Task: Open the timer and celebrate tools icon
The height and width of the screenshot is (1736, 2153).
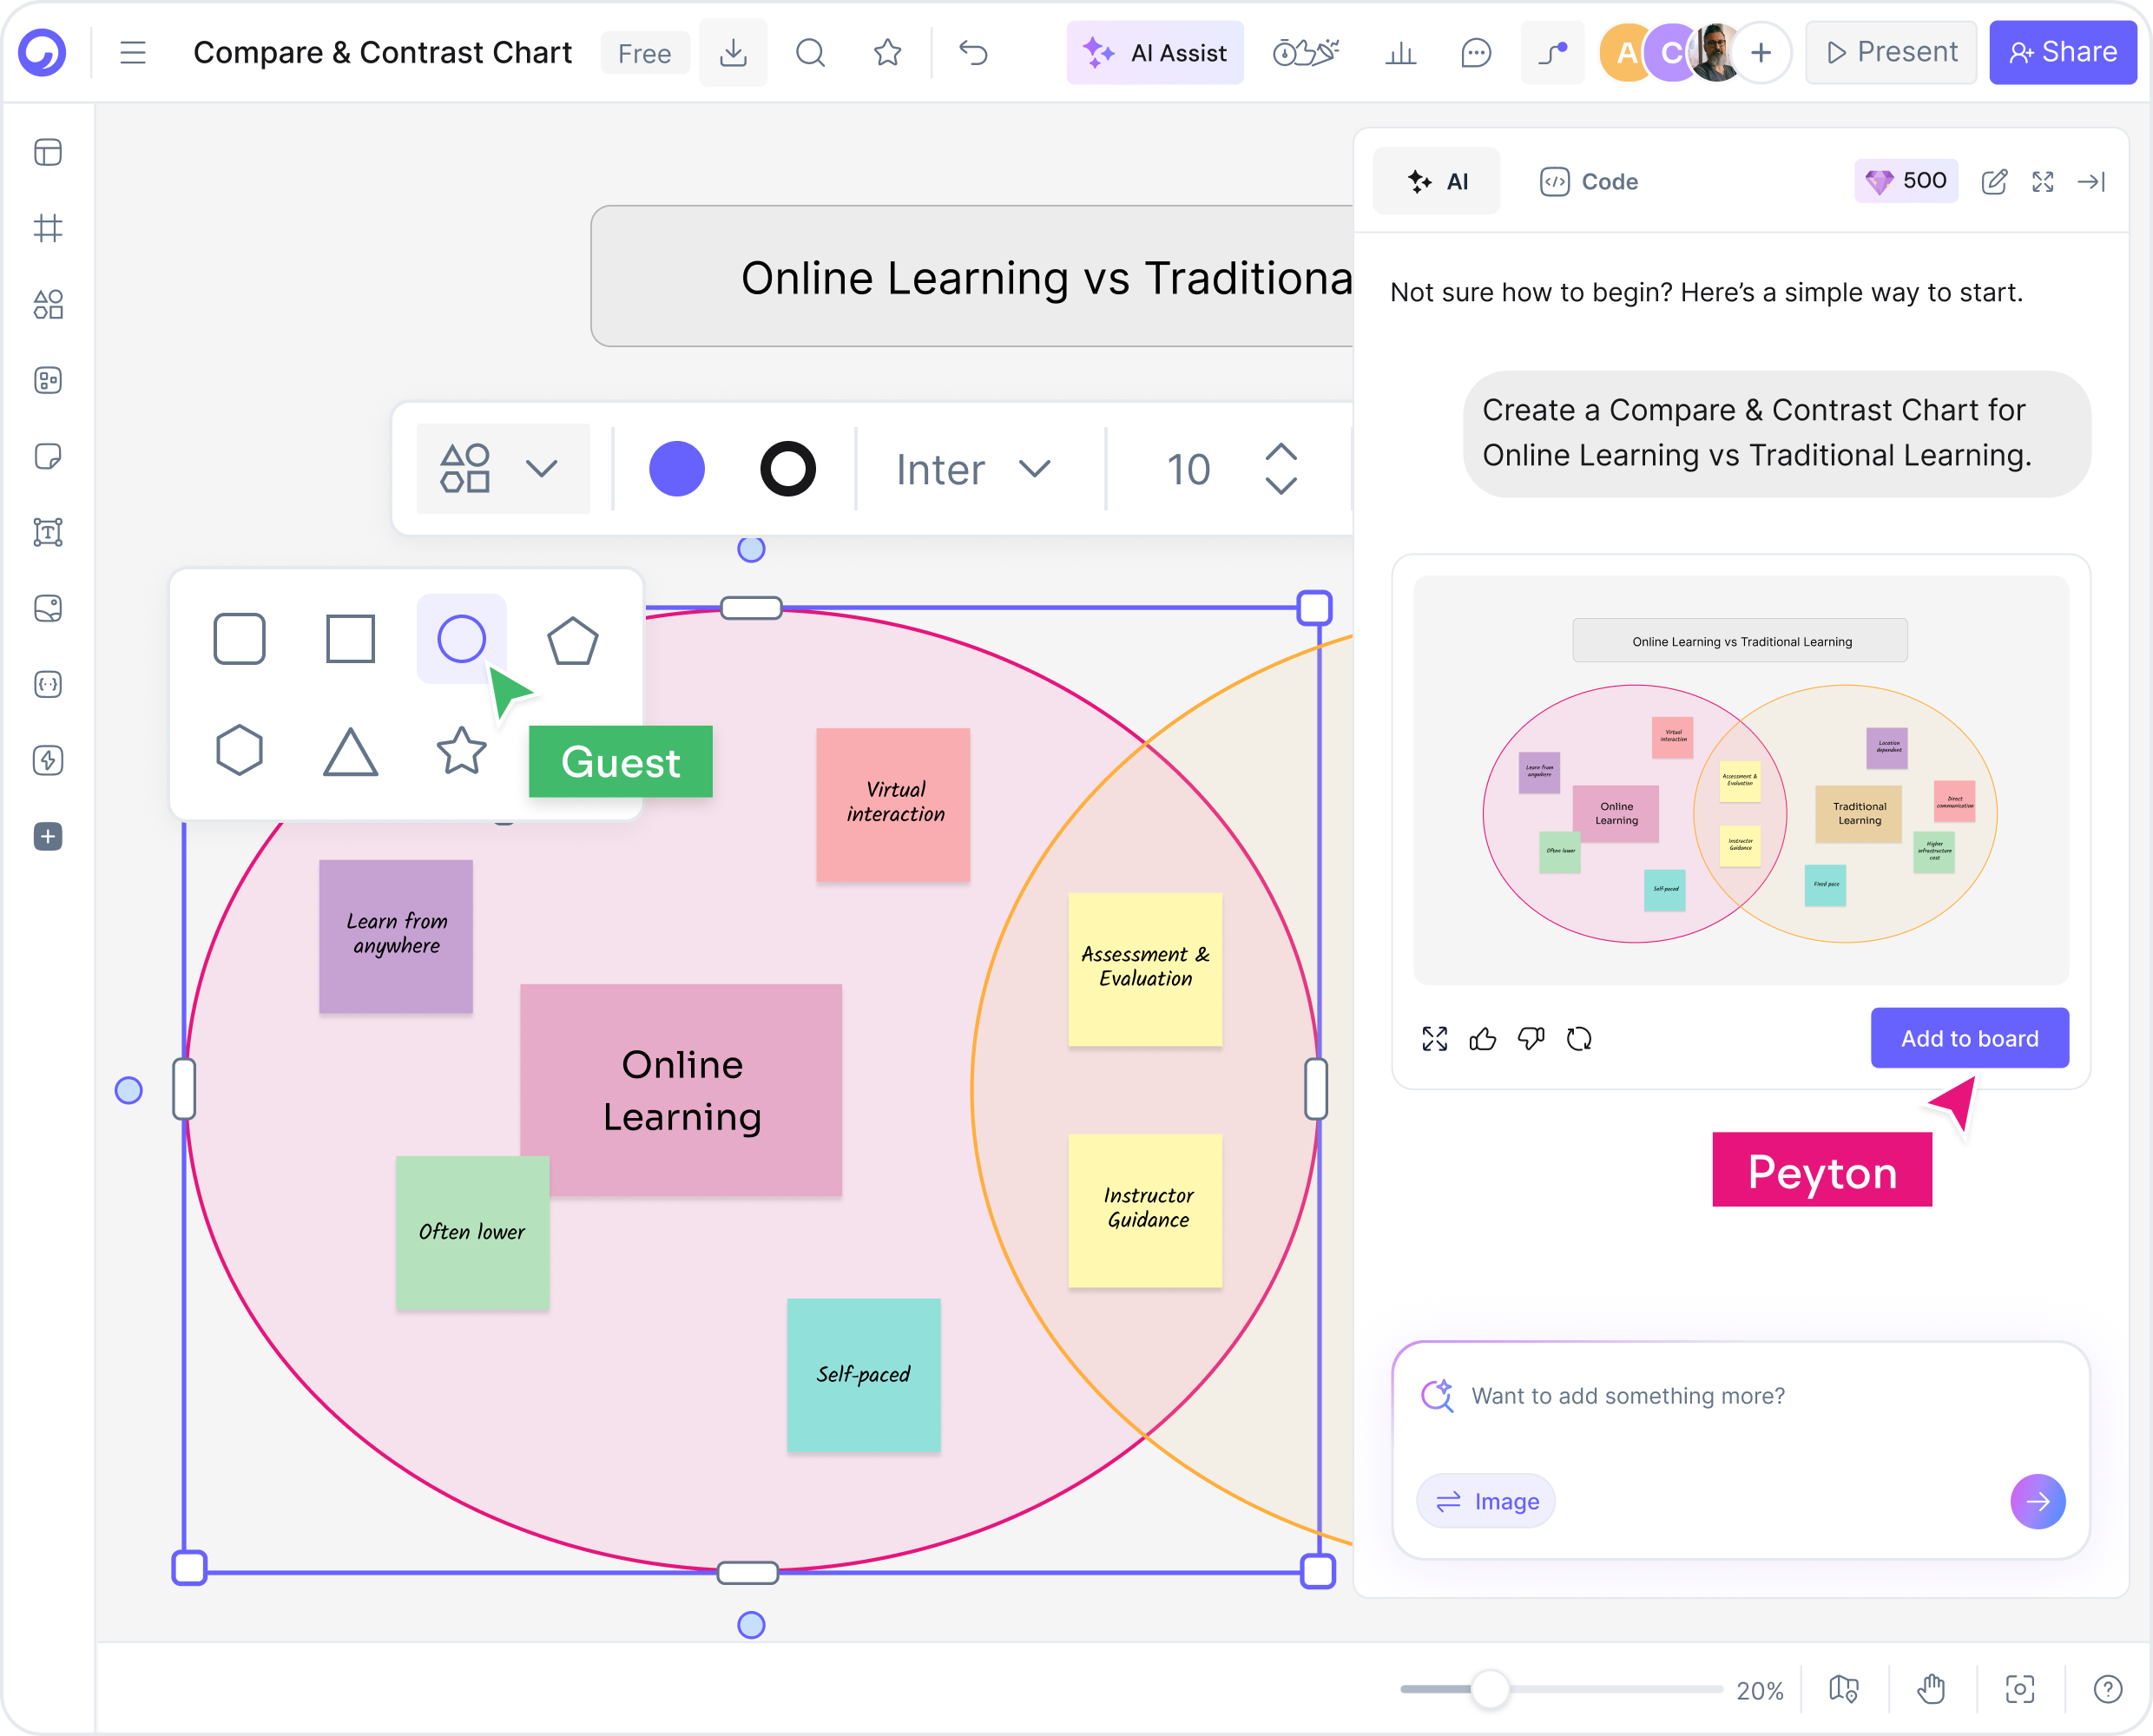Action: pos(1305,53)
